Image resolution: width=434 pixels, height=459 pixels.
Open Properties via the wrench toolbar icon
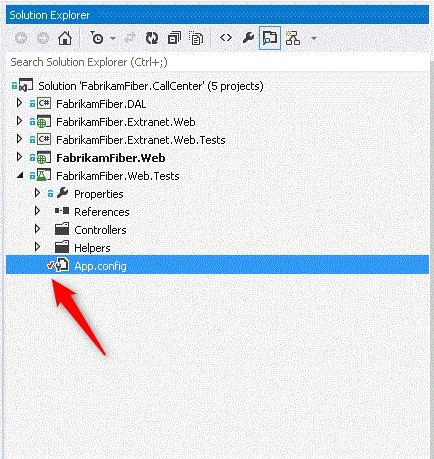click(248, 38)
